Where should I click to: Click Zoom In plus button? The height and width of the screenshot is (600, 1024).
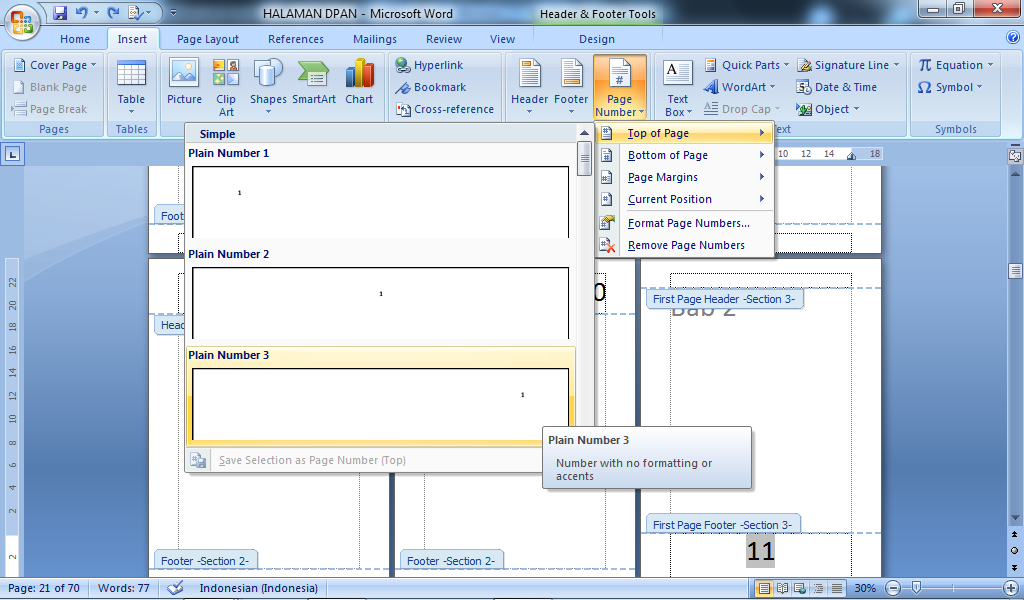(1011, 588)
